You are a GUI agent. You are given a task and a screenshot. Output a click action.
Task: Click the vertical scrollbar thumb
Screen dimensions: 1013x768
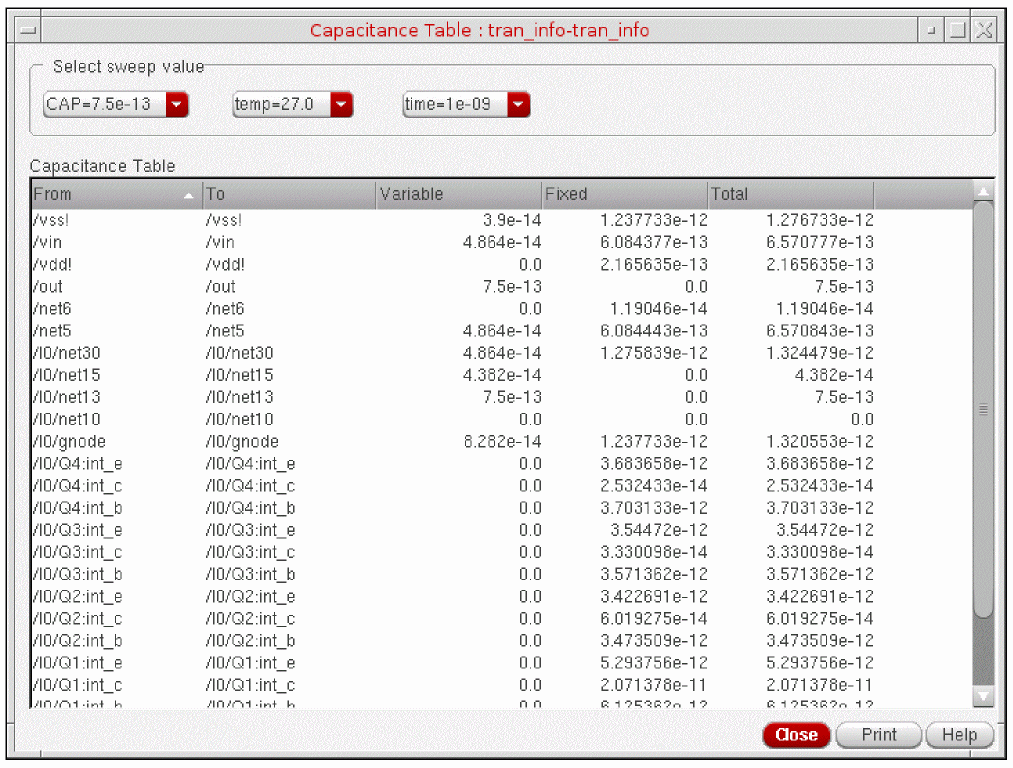coord(983,410)
